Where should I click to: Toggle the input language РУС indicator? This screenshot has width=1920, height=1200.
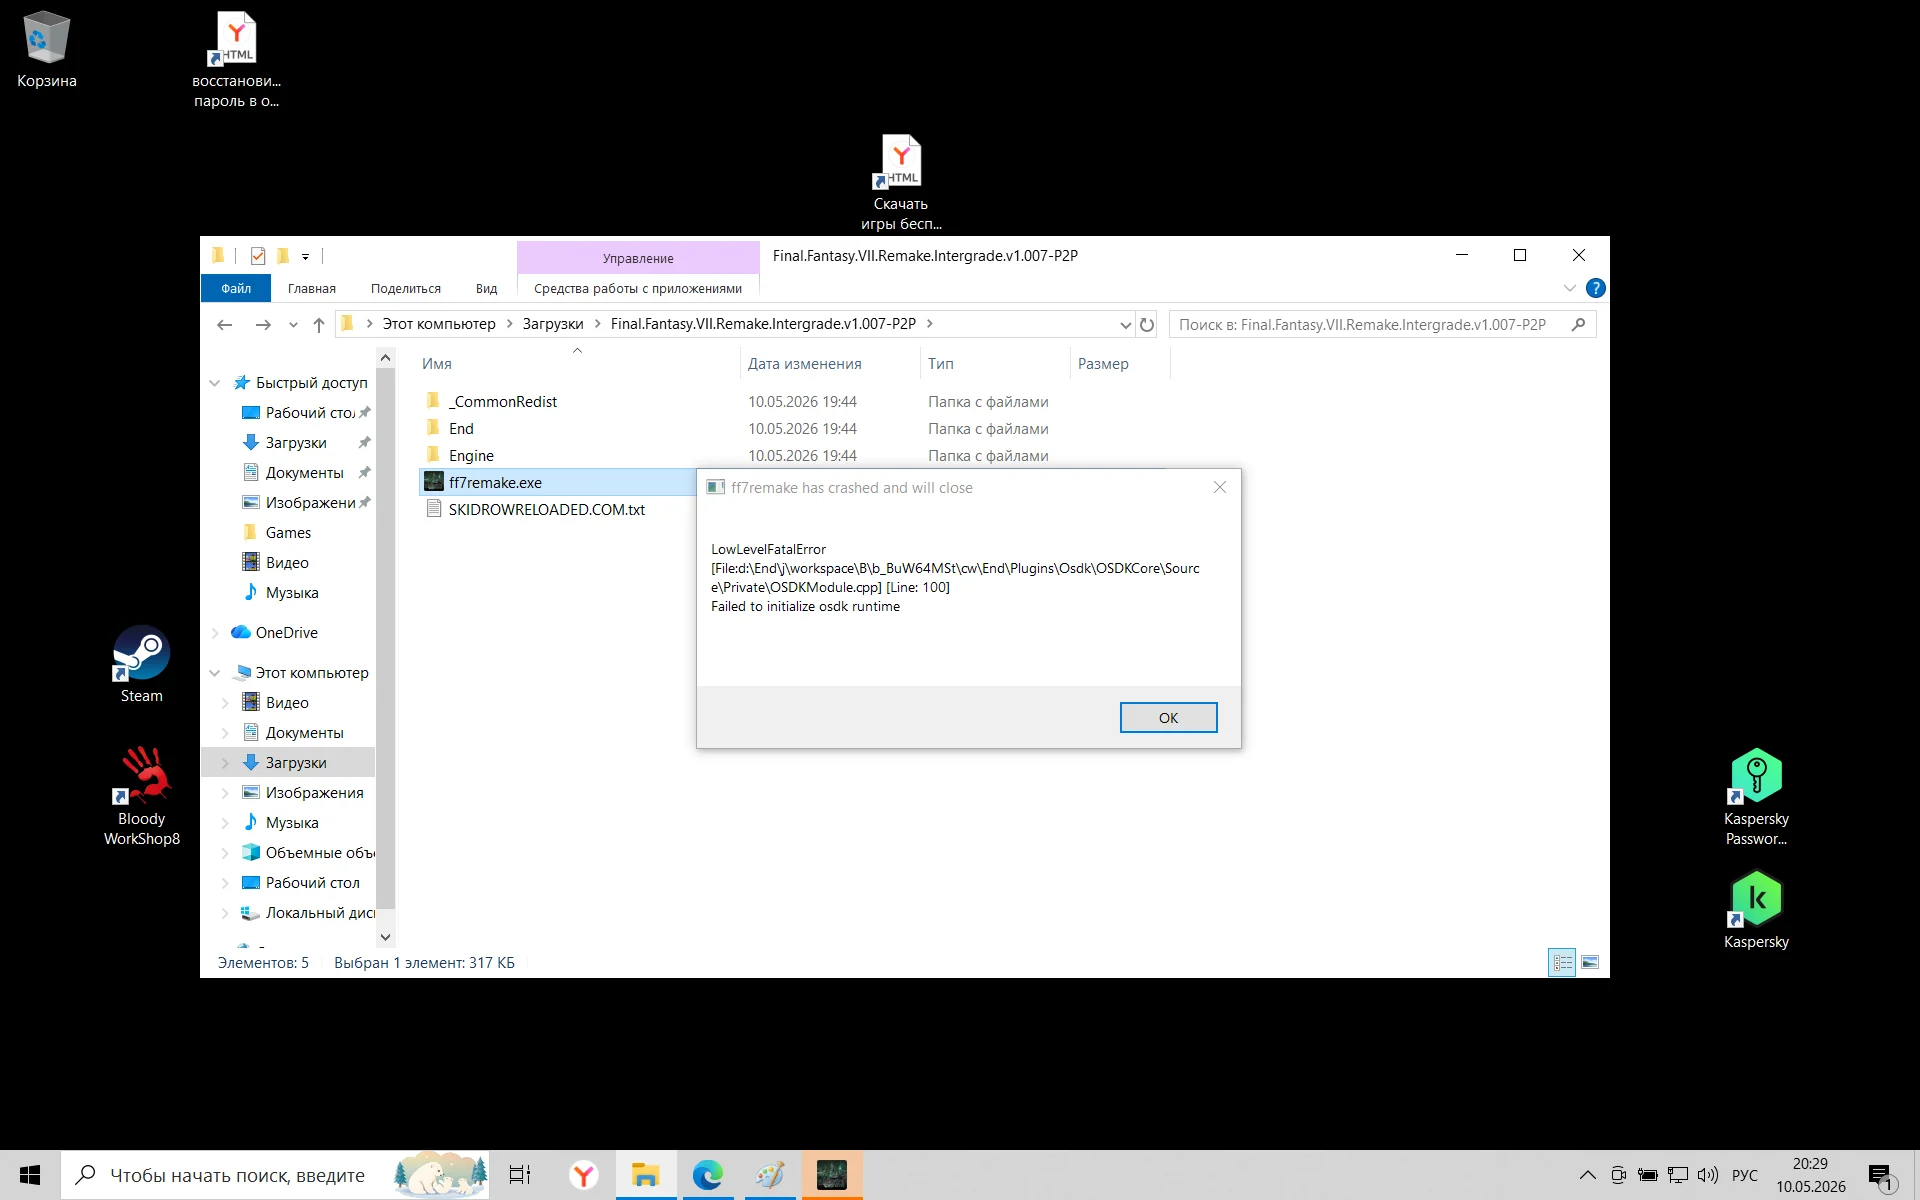1744,1175
